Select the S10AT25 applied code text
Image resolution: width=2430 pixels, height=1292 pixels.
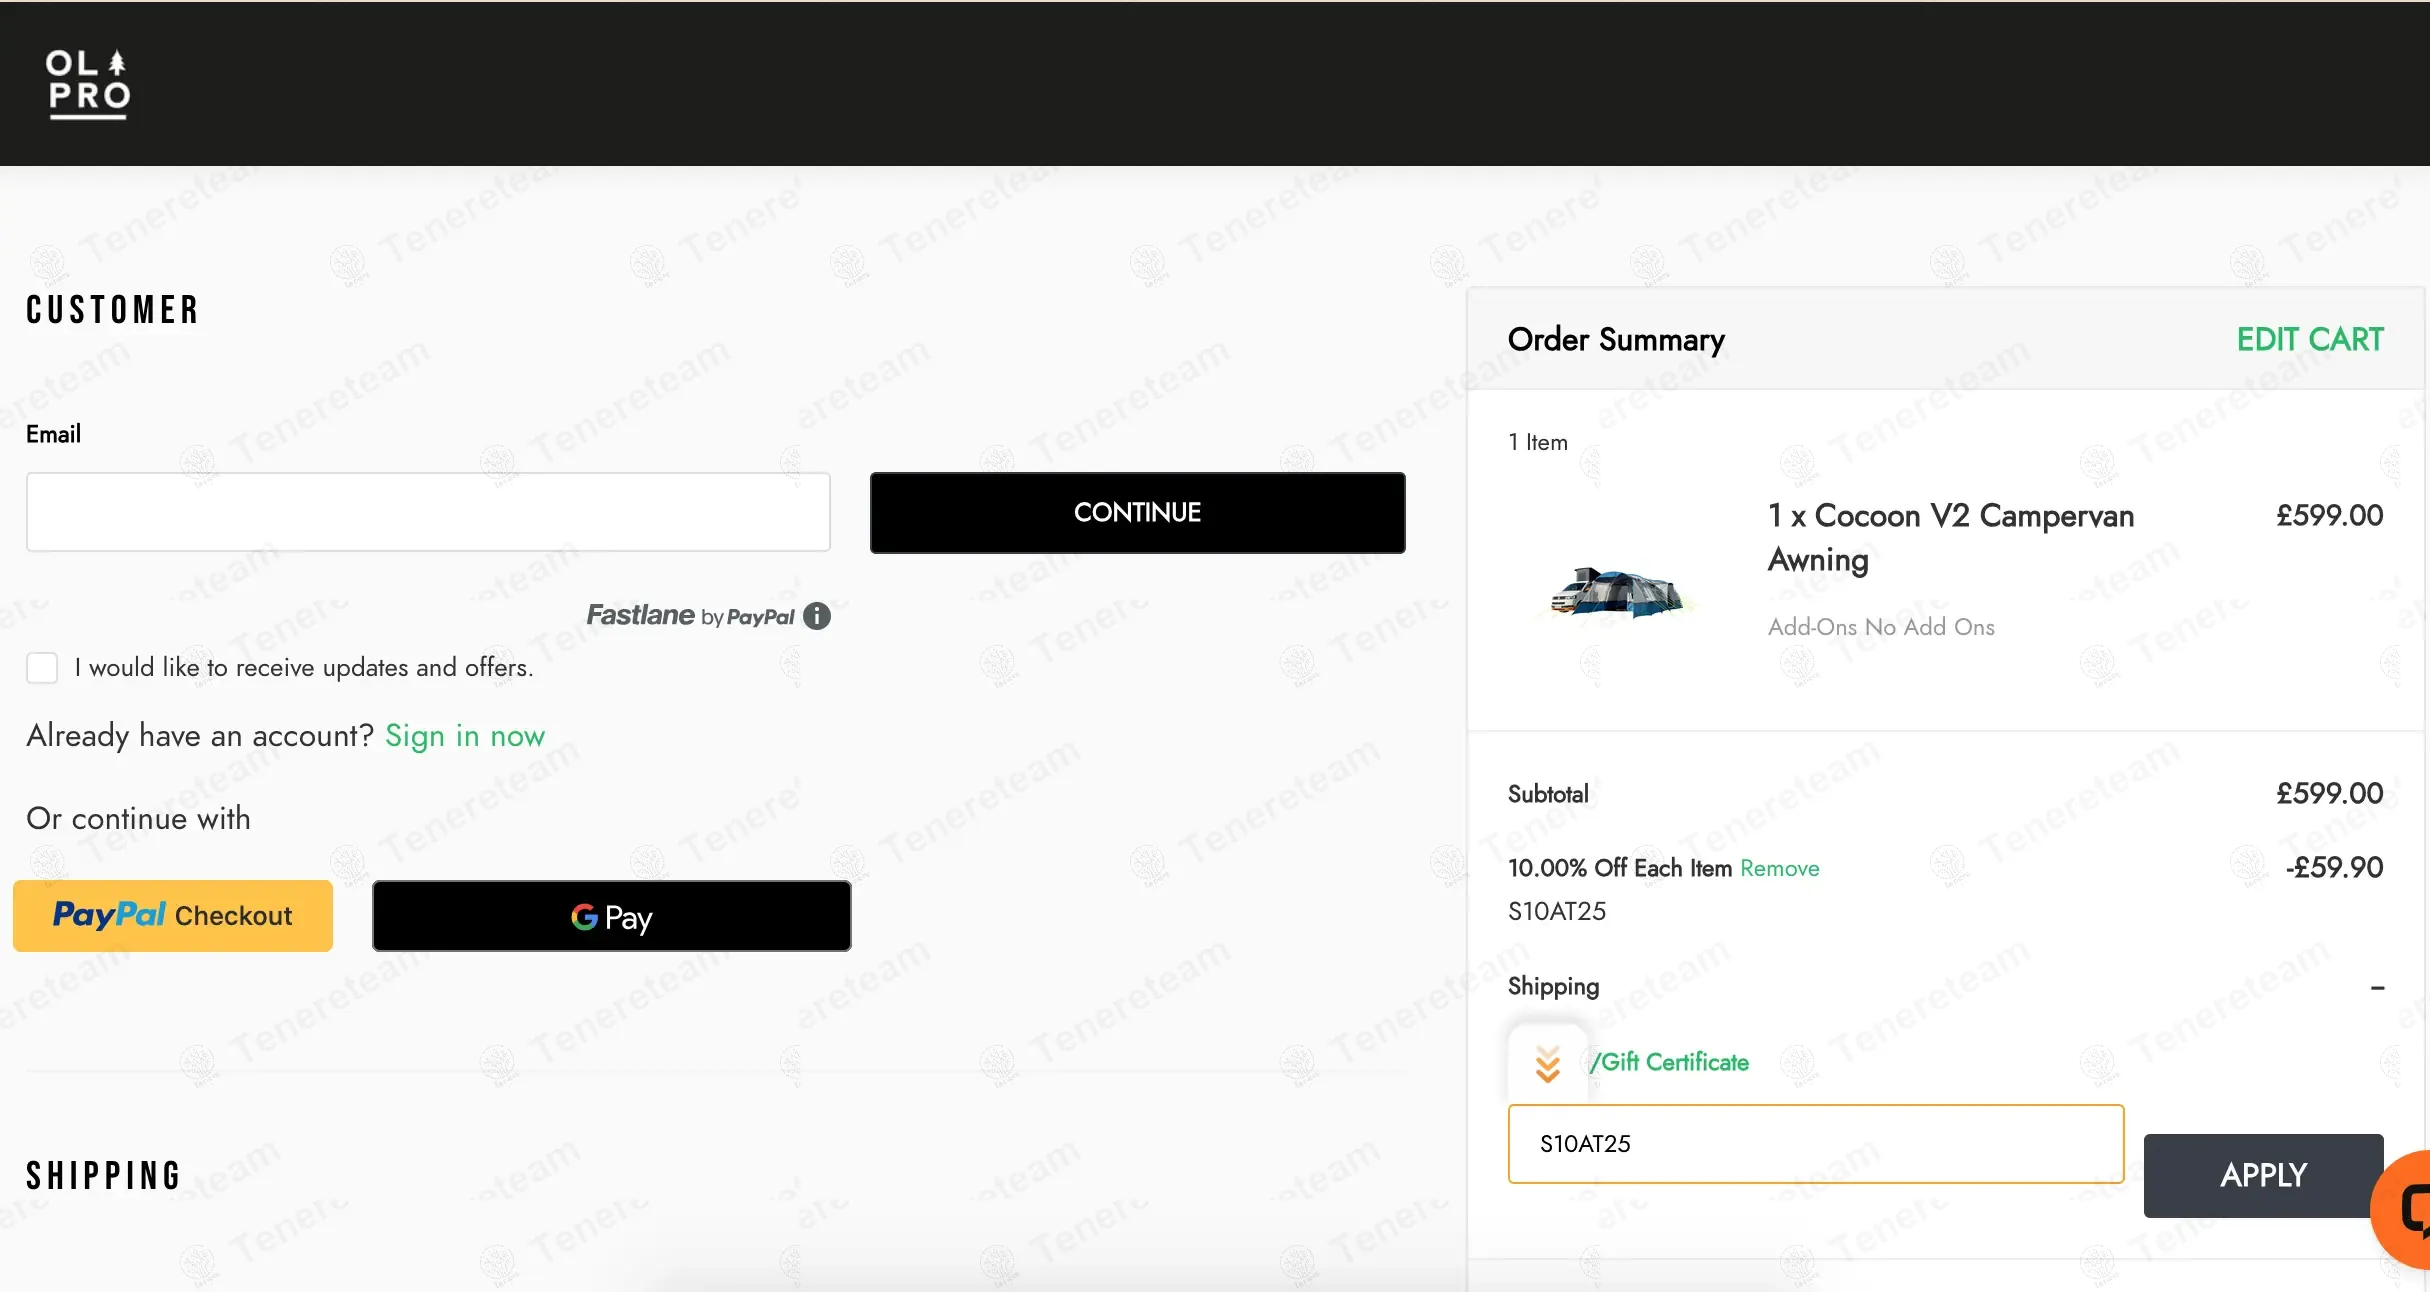coord(1556,912)
